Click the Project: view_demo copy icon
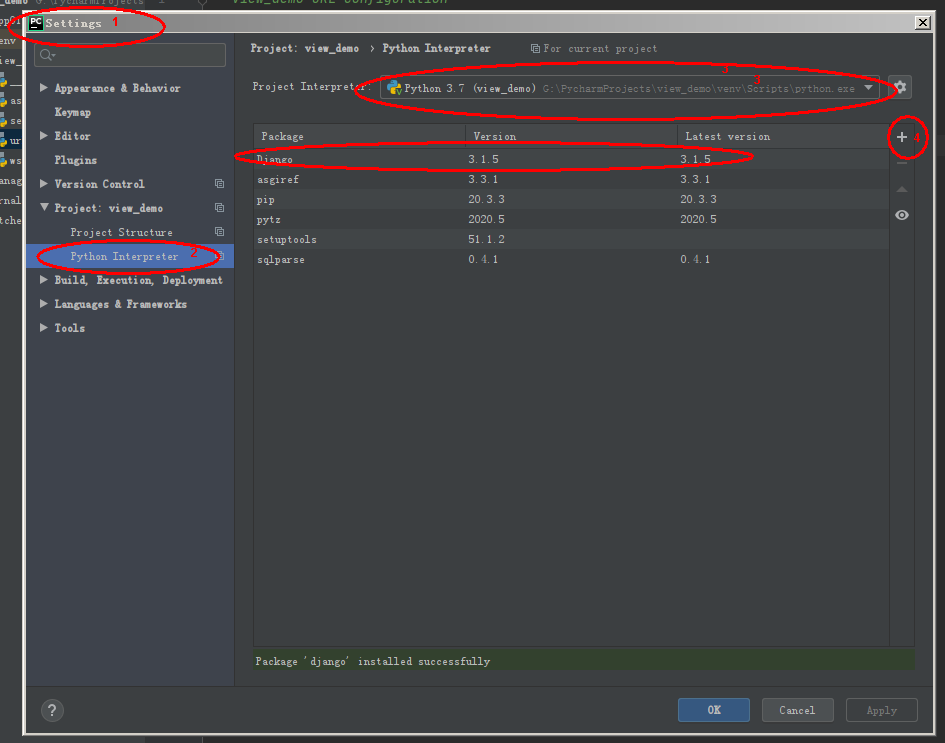 219,208
